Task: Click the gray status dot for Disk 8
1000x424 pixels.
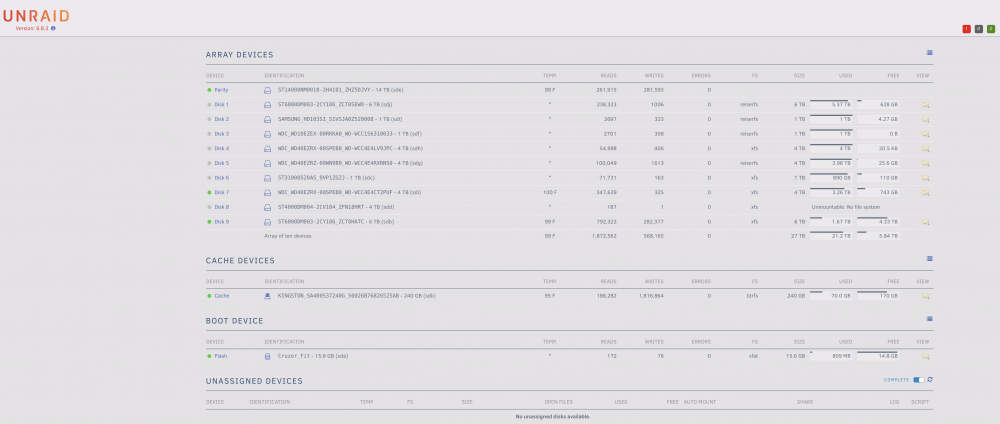Action: point(209,207)
